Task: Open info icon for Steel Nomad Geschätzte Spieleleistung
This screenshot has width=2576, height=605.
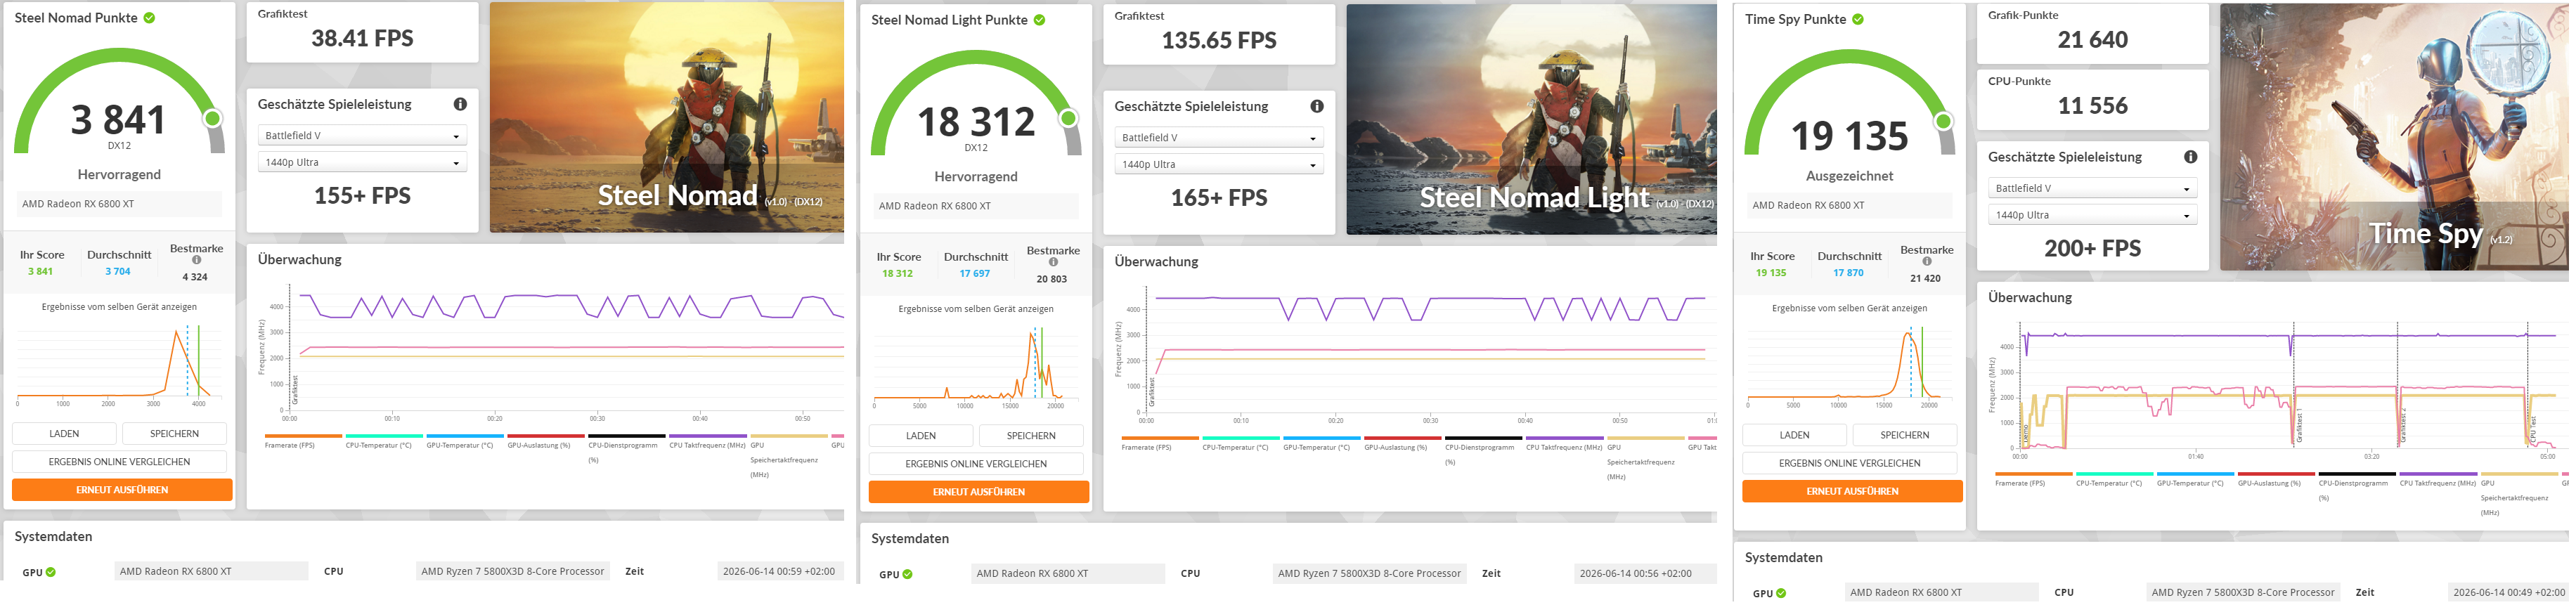Action: click(x=460, y=104)
